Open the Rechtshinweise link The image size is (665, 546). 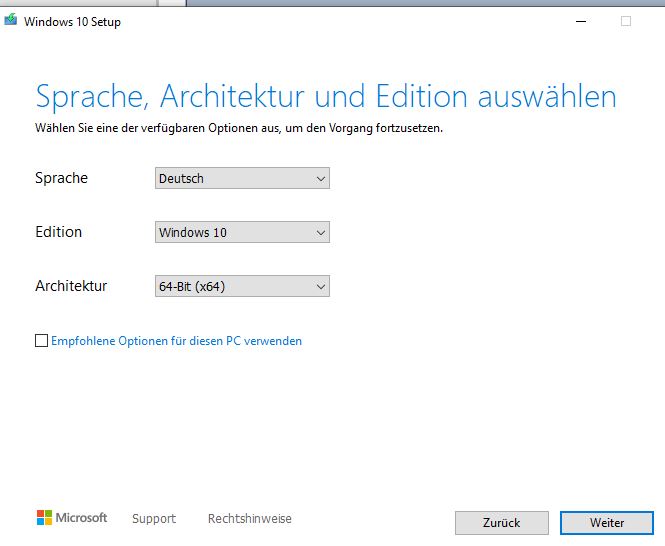(x=250, y=518)
